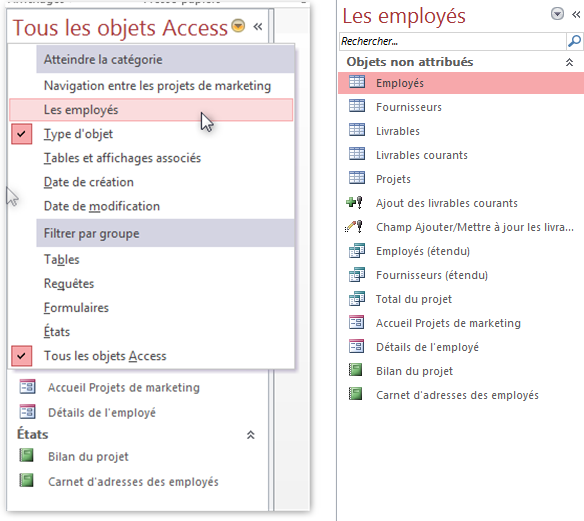Select the Fournisseurs table icon

click(x=357, y=106)
